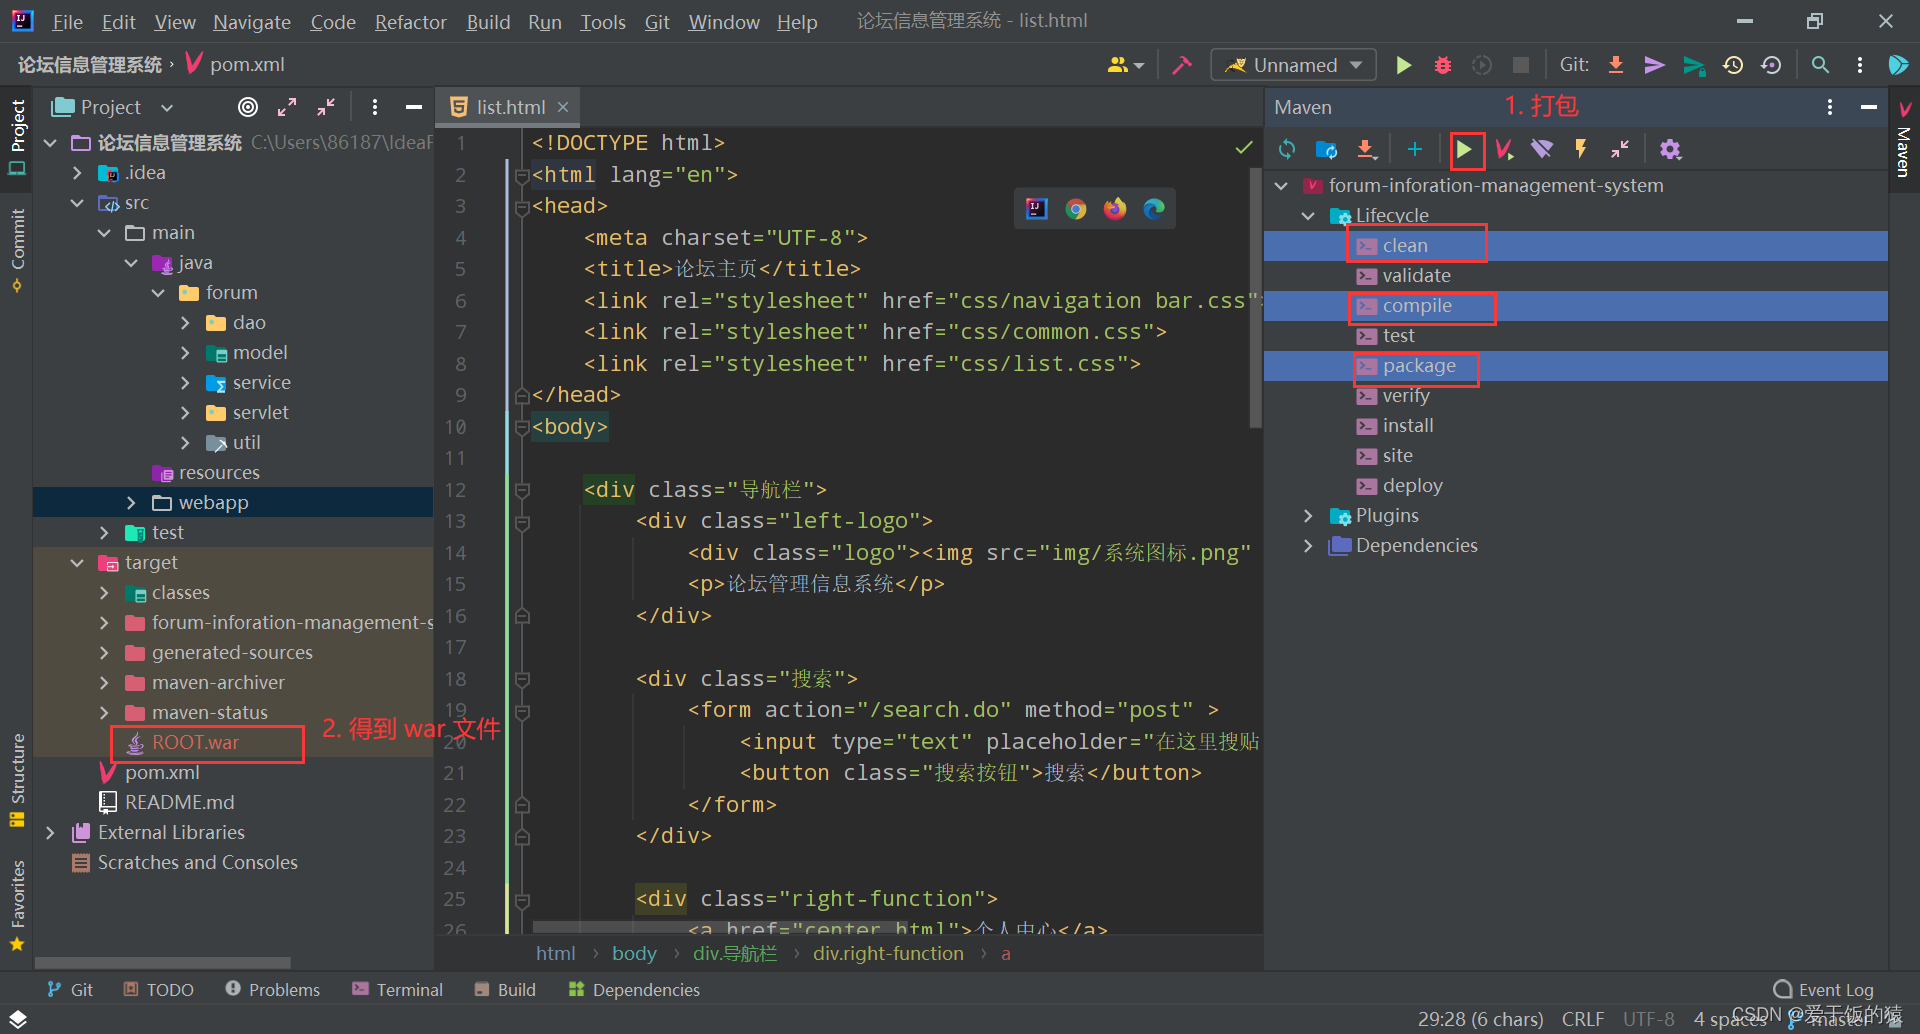Viewport: 1920px width, 1034px height.
Task: Open search everywhere magnifier icon
Action: coord(1819,64)
